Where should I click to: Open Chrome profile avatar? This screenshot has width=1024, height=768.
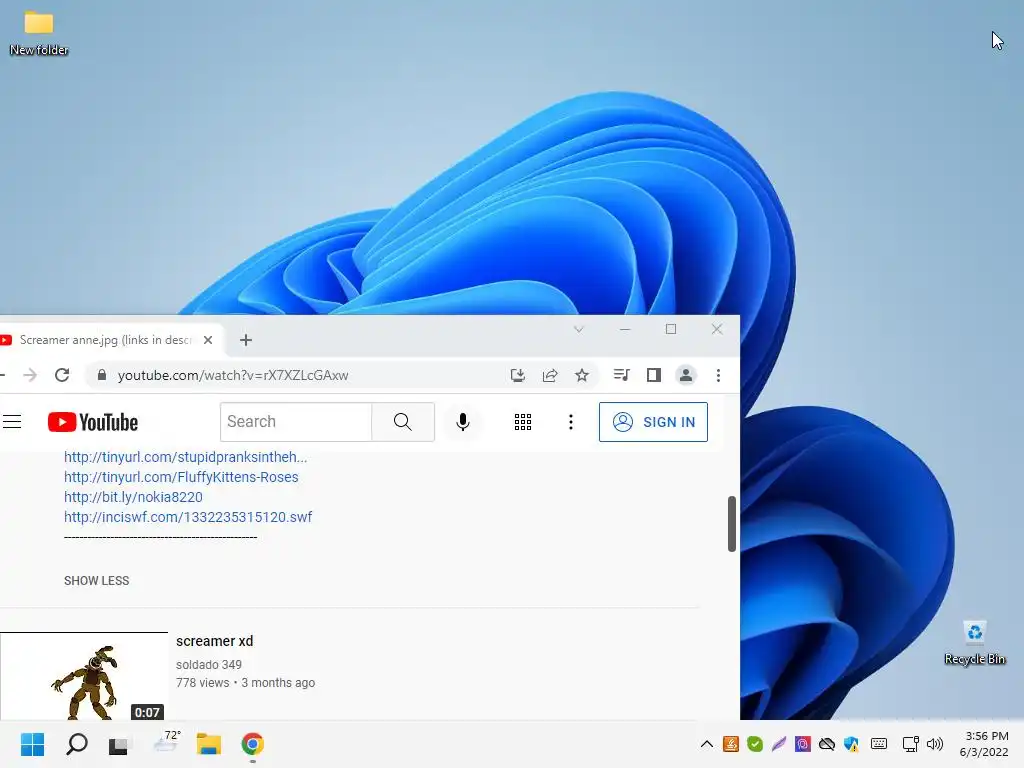(686, 375)
